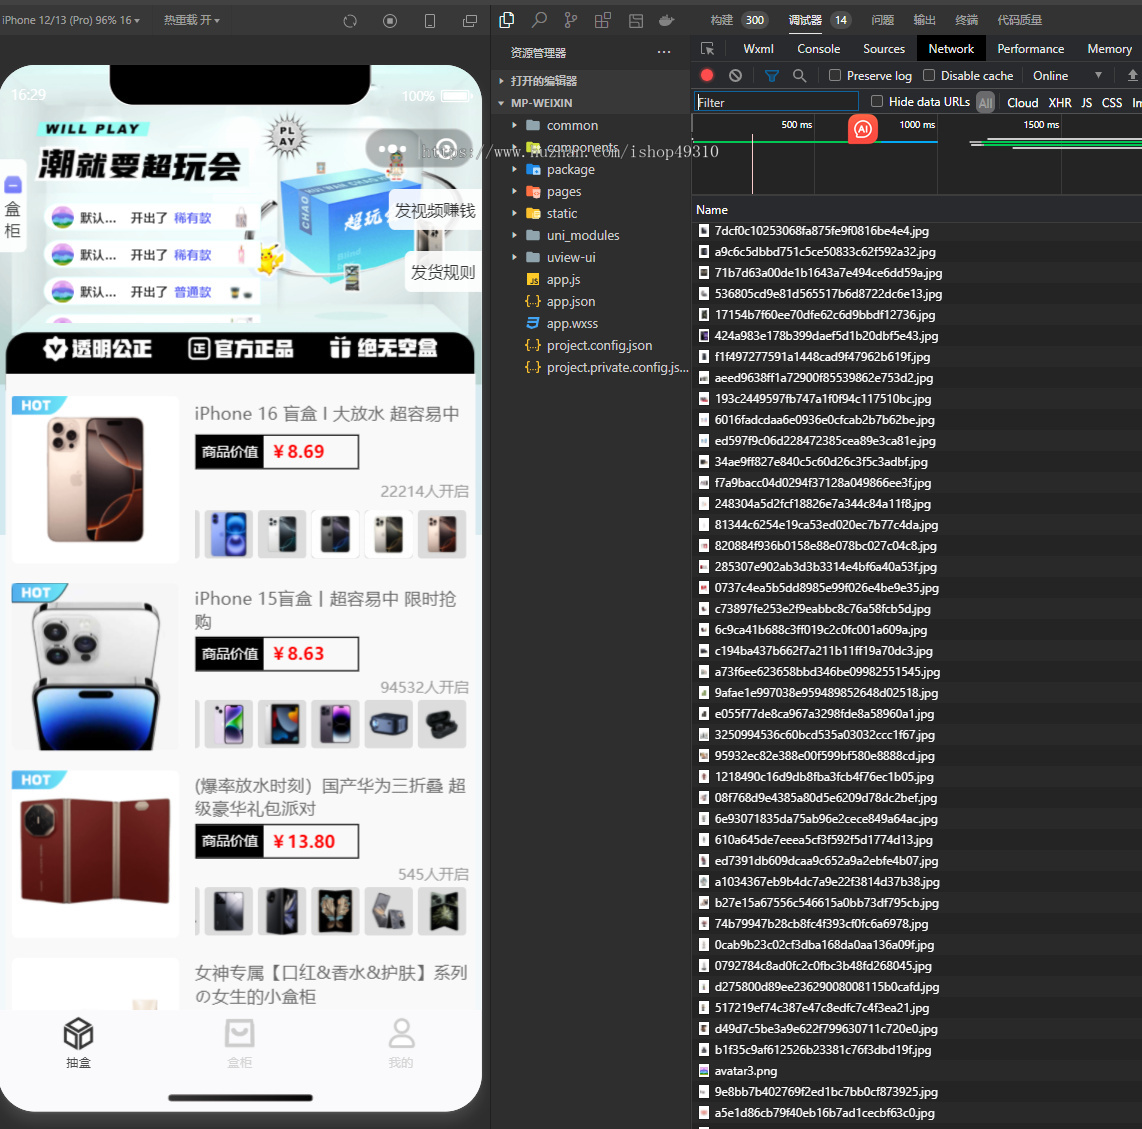Image resolution: width=1142 pixels, height=1129 pixels.
Task: Filter network requests by XHR
Action: click(x=1060, y=103)
